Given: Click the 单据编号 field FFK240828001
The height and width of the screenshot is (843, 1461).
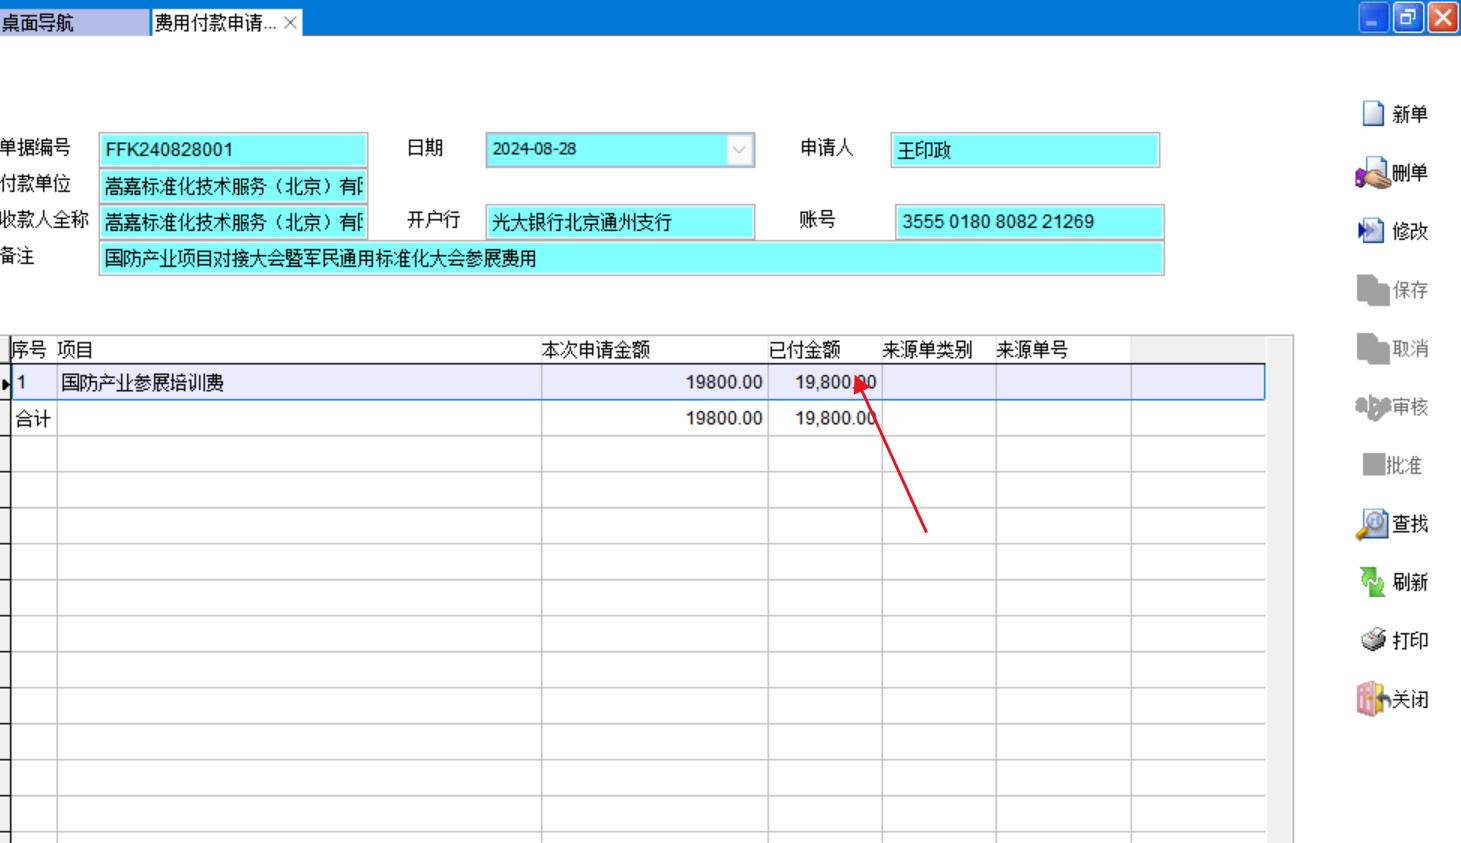Looking at the screenshot, I should point(233,150).
